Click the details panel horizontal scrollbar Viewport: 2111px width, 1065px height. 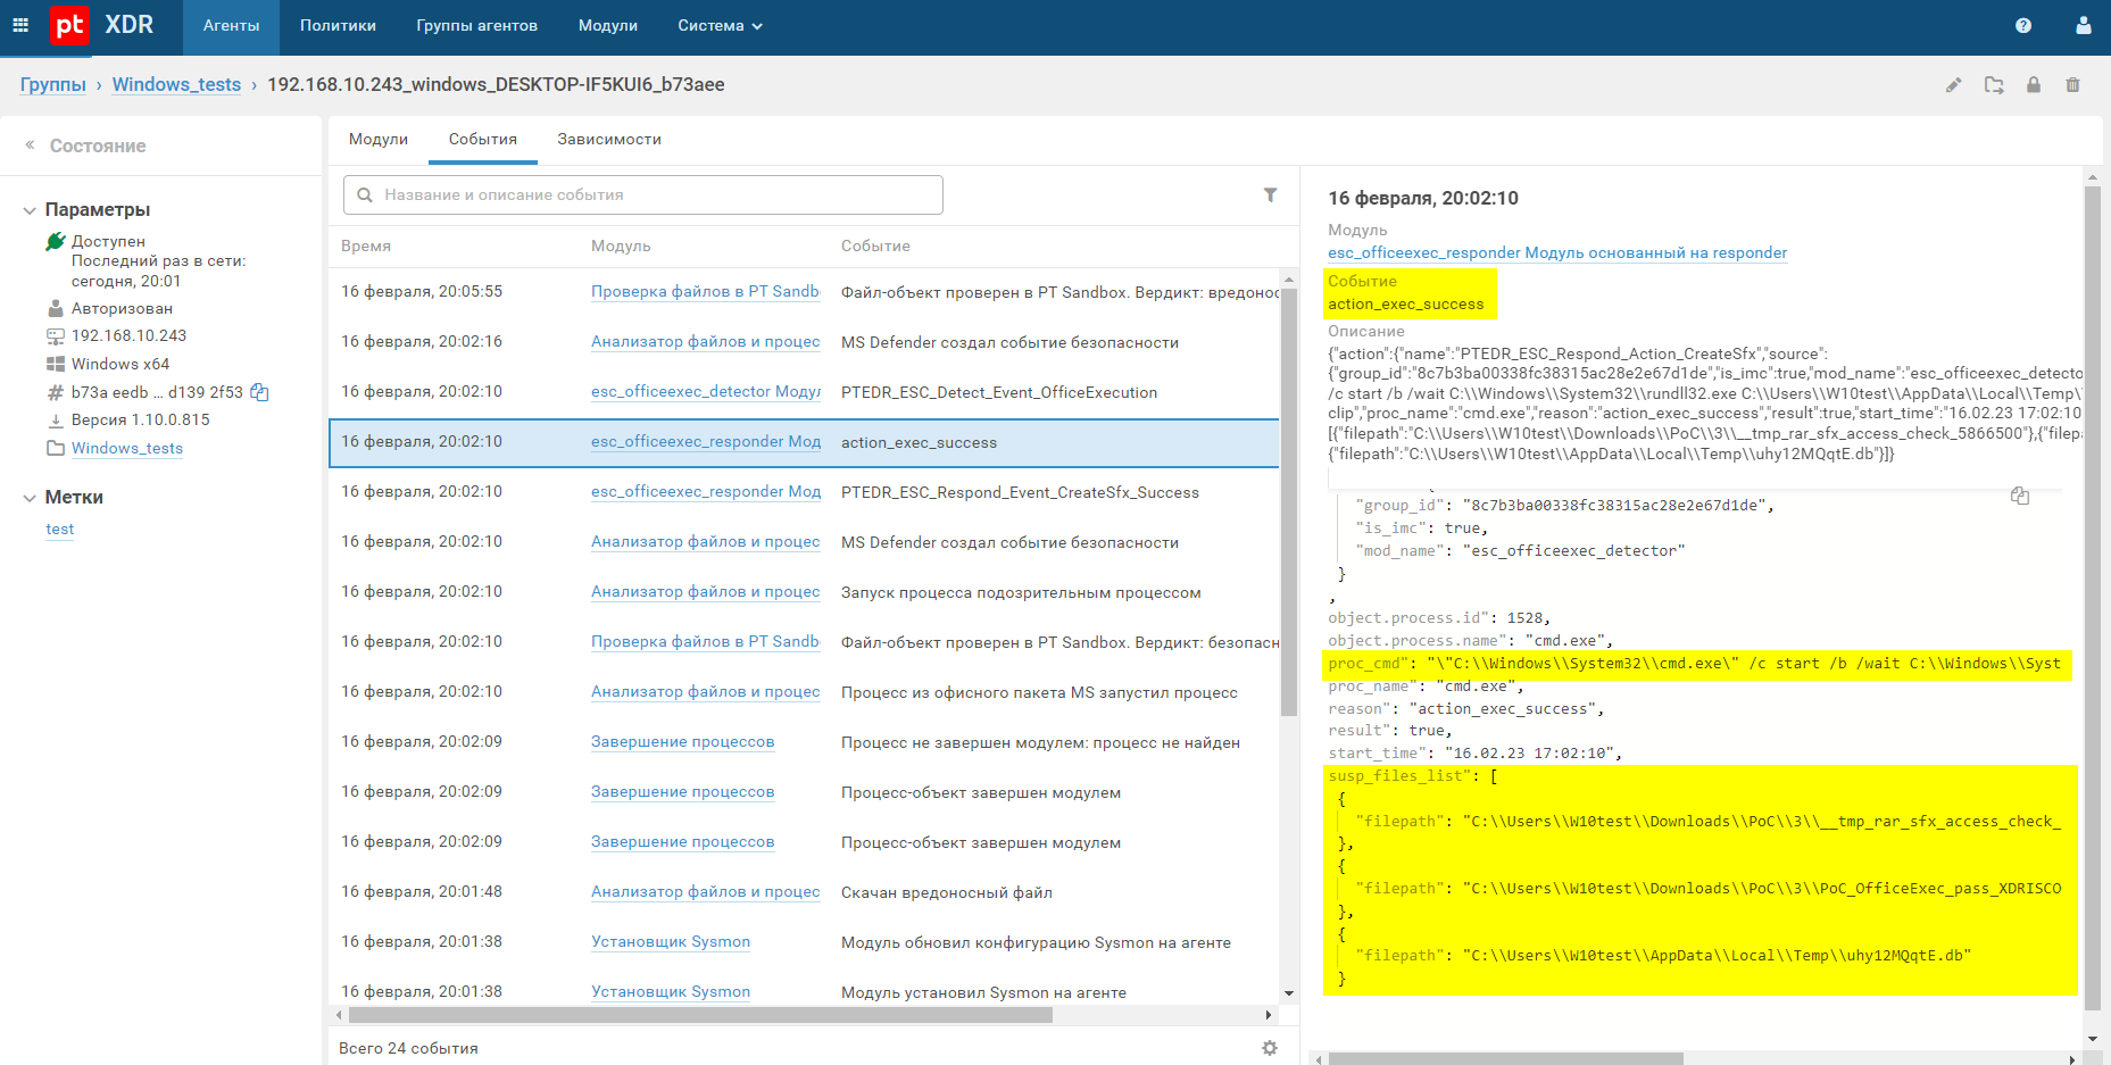point(1505,1058)
